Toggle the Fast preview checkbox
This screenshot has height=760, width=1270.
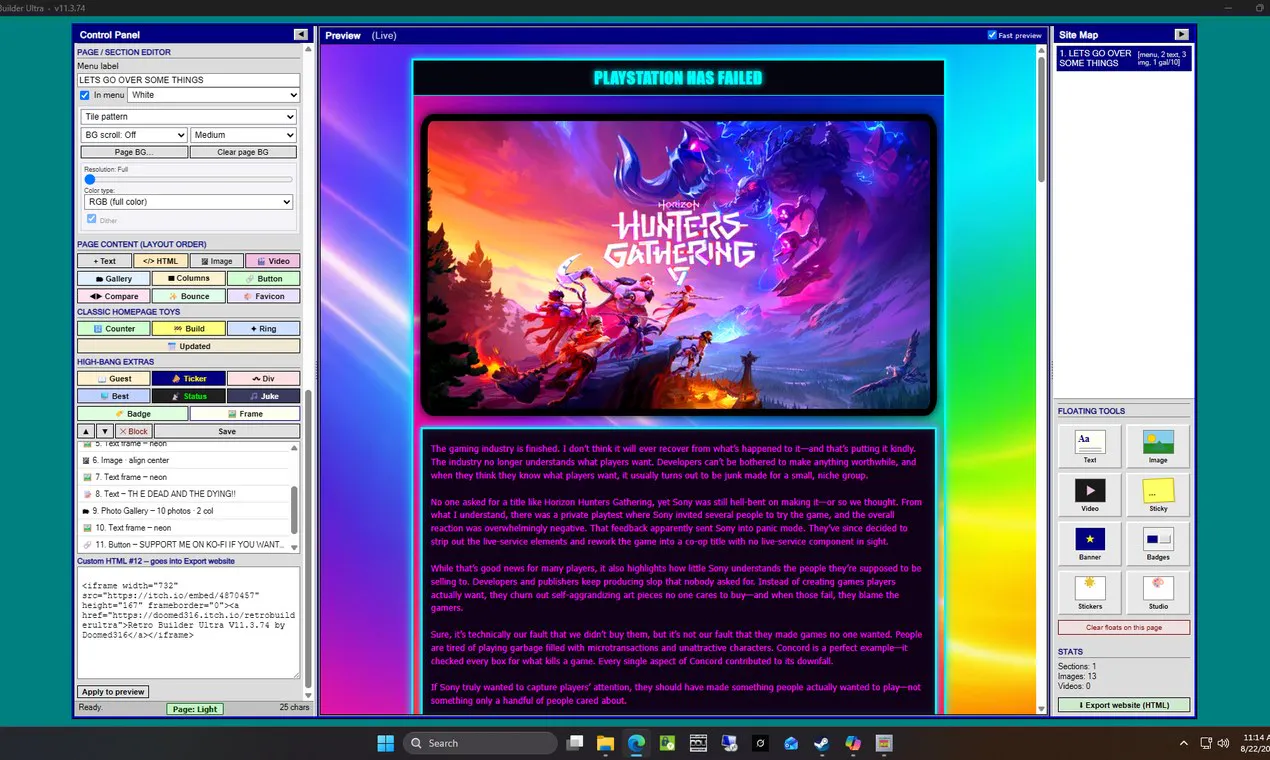(x=992, y=35)
